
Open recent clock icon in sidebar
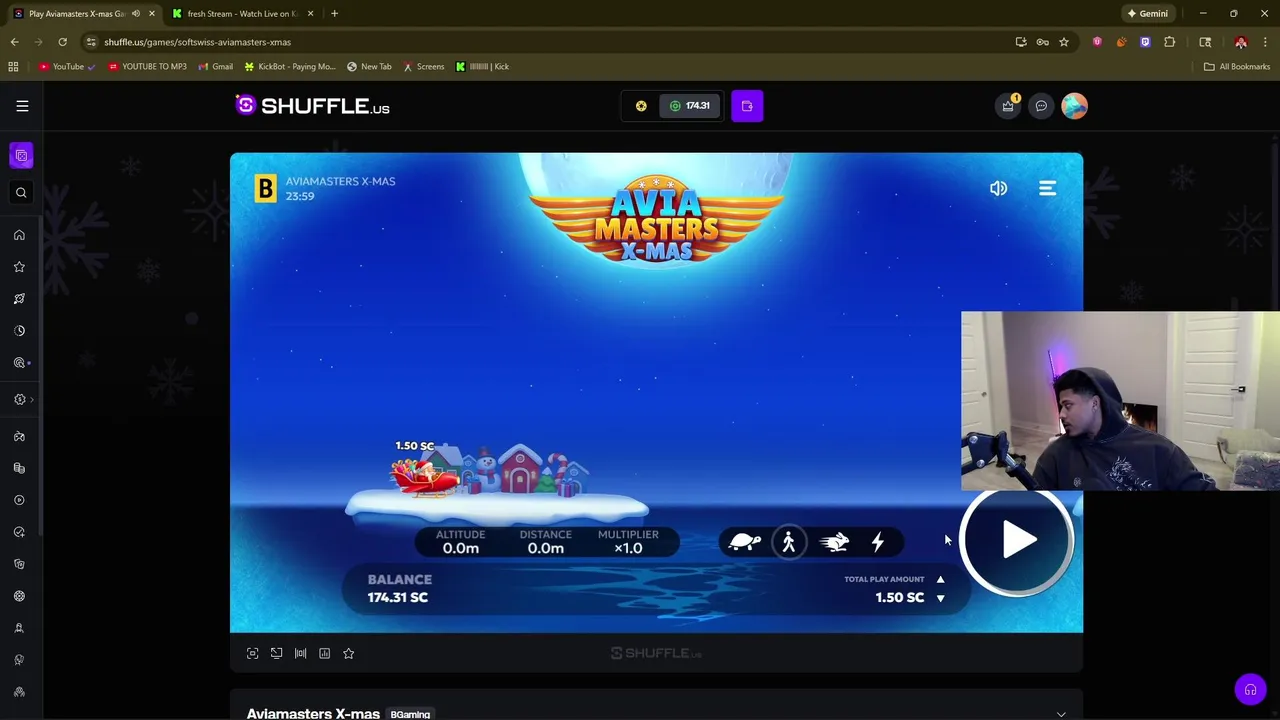[19, 331]
